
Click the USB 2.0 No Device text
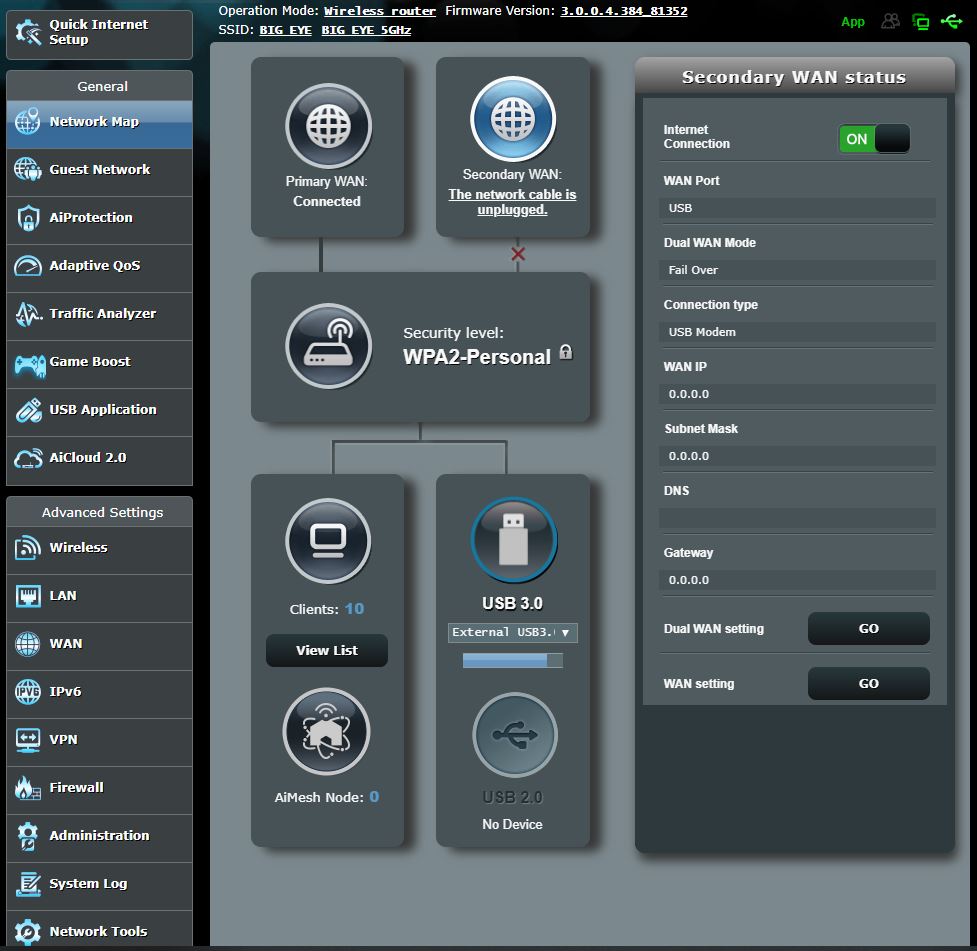(512, 824)
